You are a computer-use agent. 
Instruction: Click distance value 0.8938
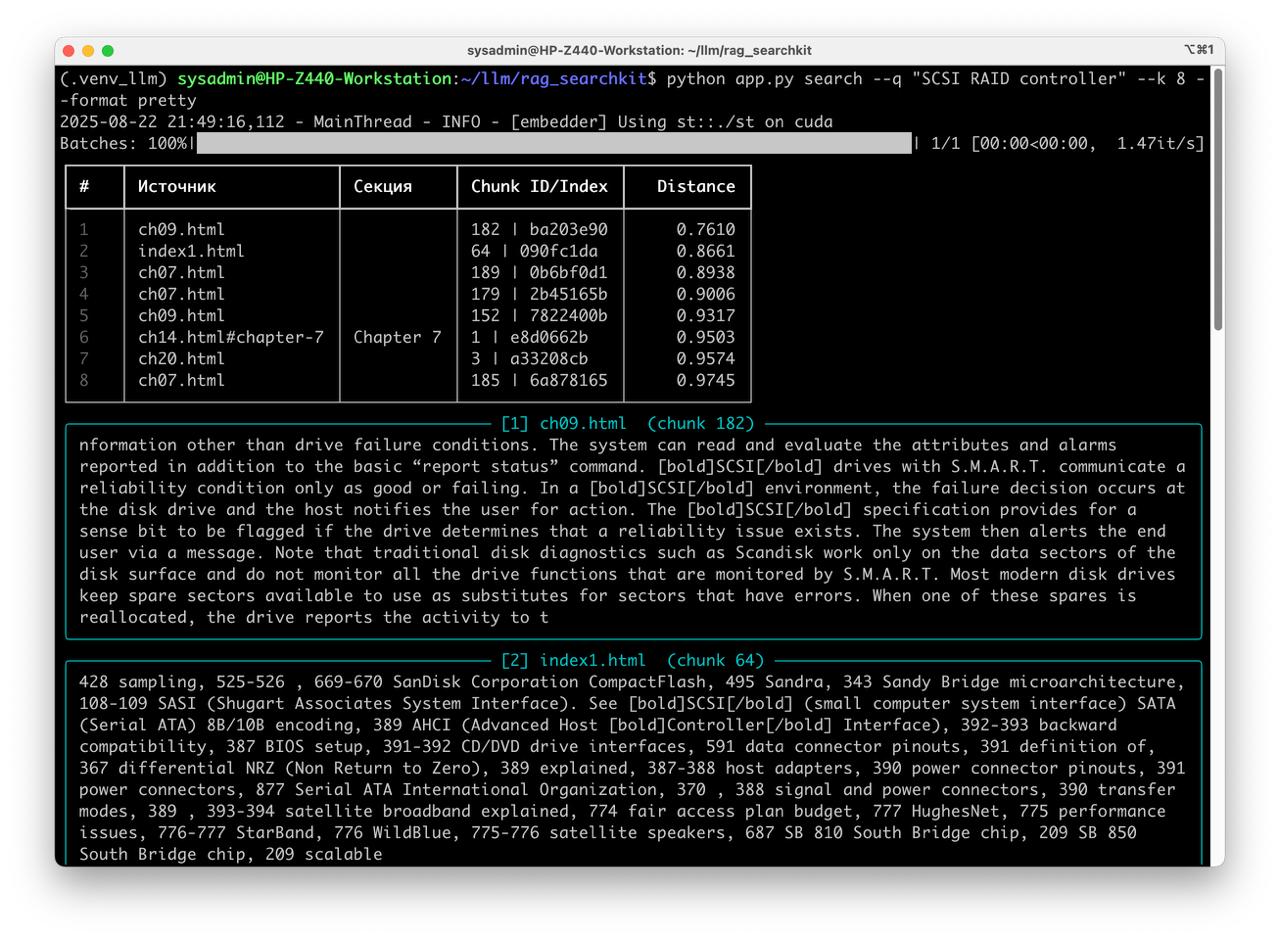[x=706, y=272]
